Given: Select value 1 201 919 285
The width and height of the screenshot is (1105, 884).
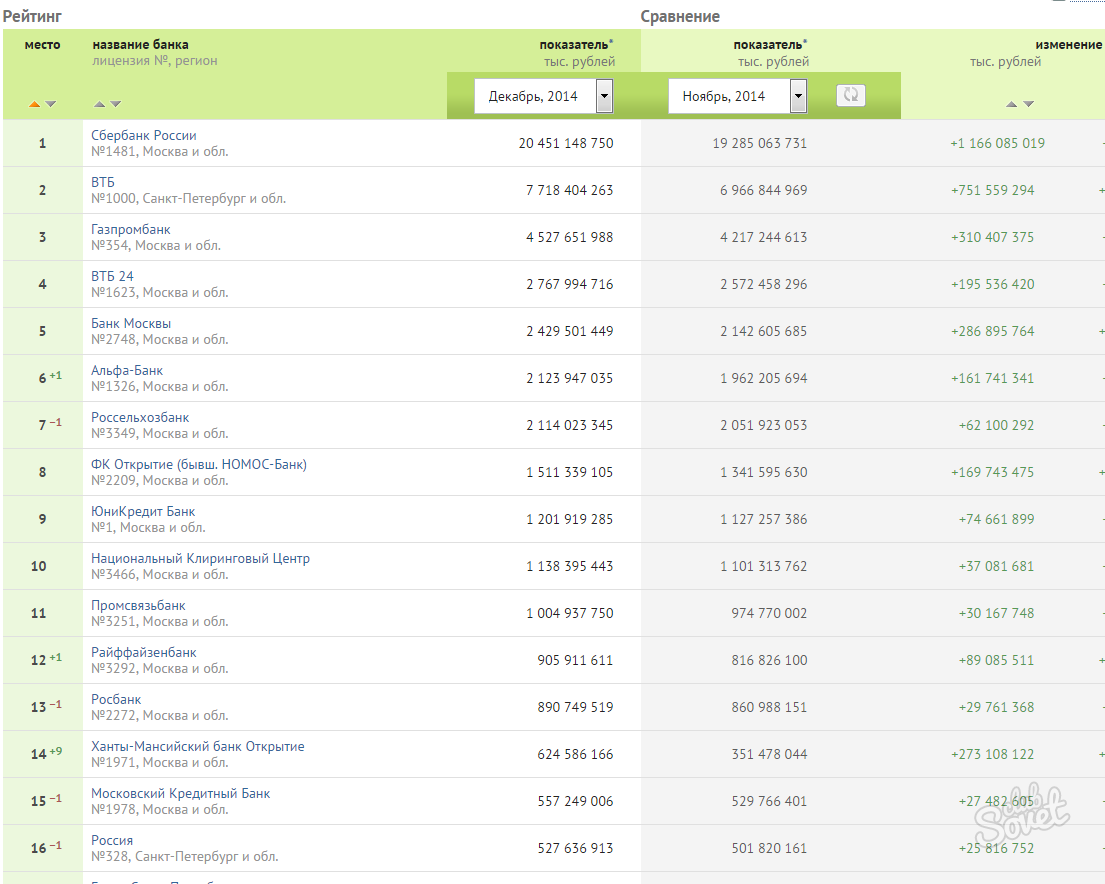Looking at the screenshot, I should point(569,520).
